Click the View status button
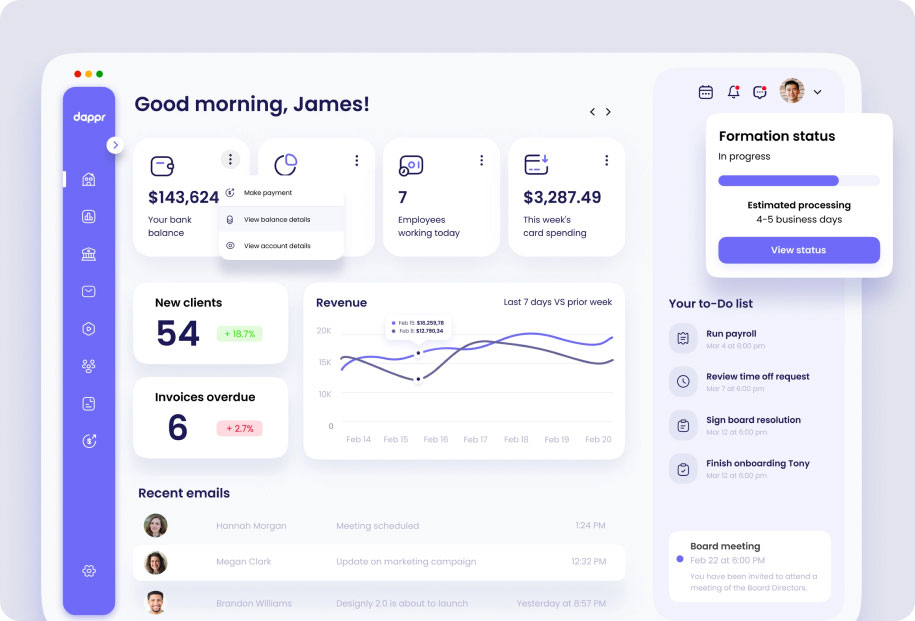The height and width of the screenshot is (621, 915). [x=798, y=250]
